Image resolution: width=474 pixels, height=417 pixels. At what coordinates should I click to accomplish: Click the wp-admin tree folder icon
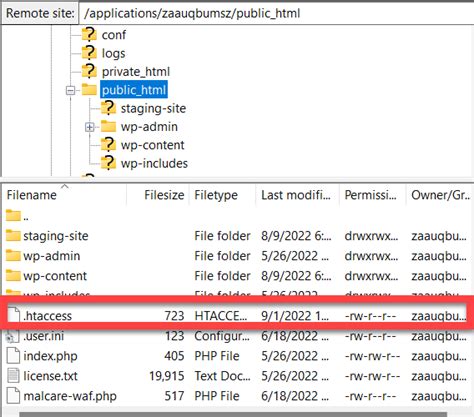(x=108, y=126)
